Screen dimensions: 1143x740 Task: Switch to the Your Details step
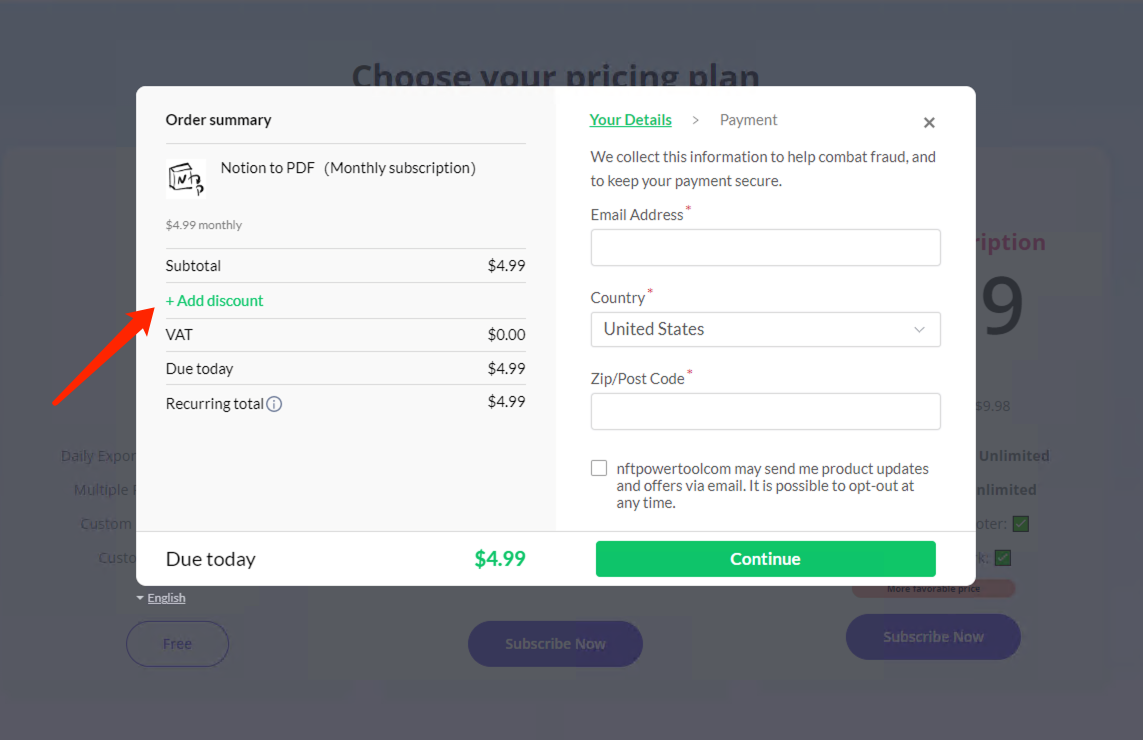[x=631, y=120]
